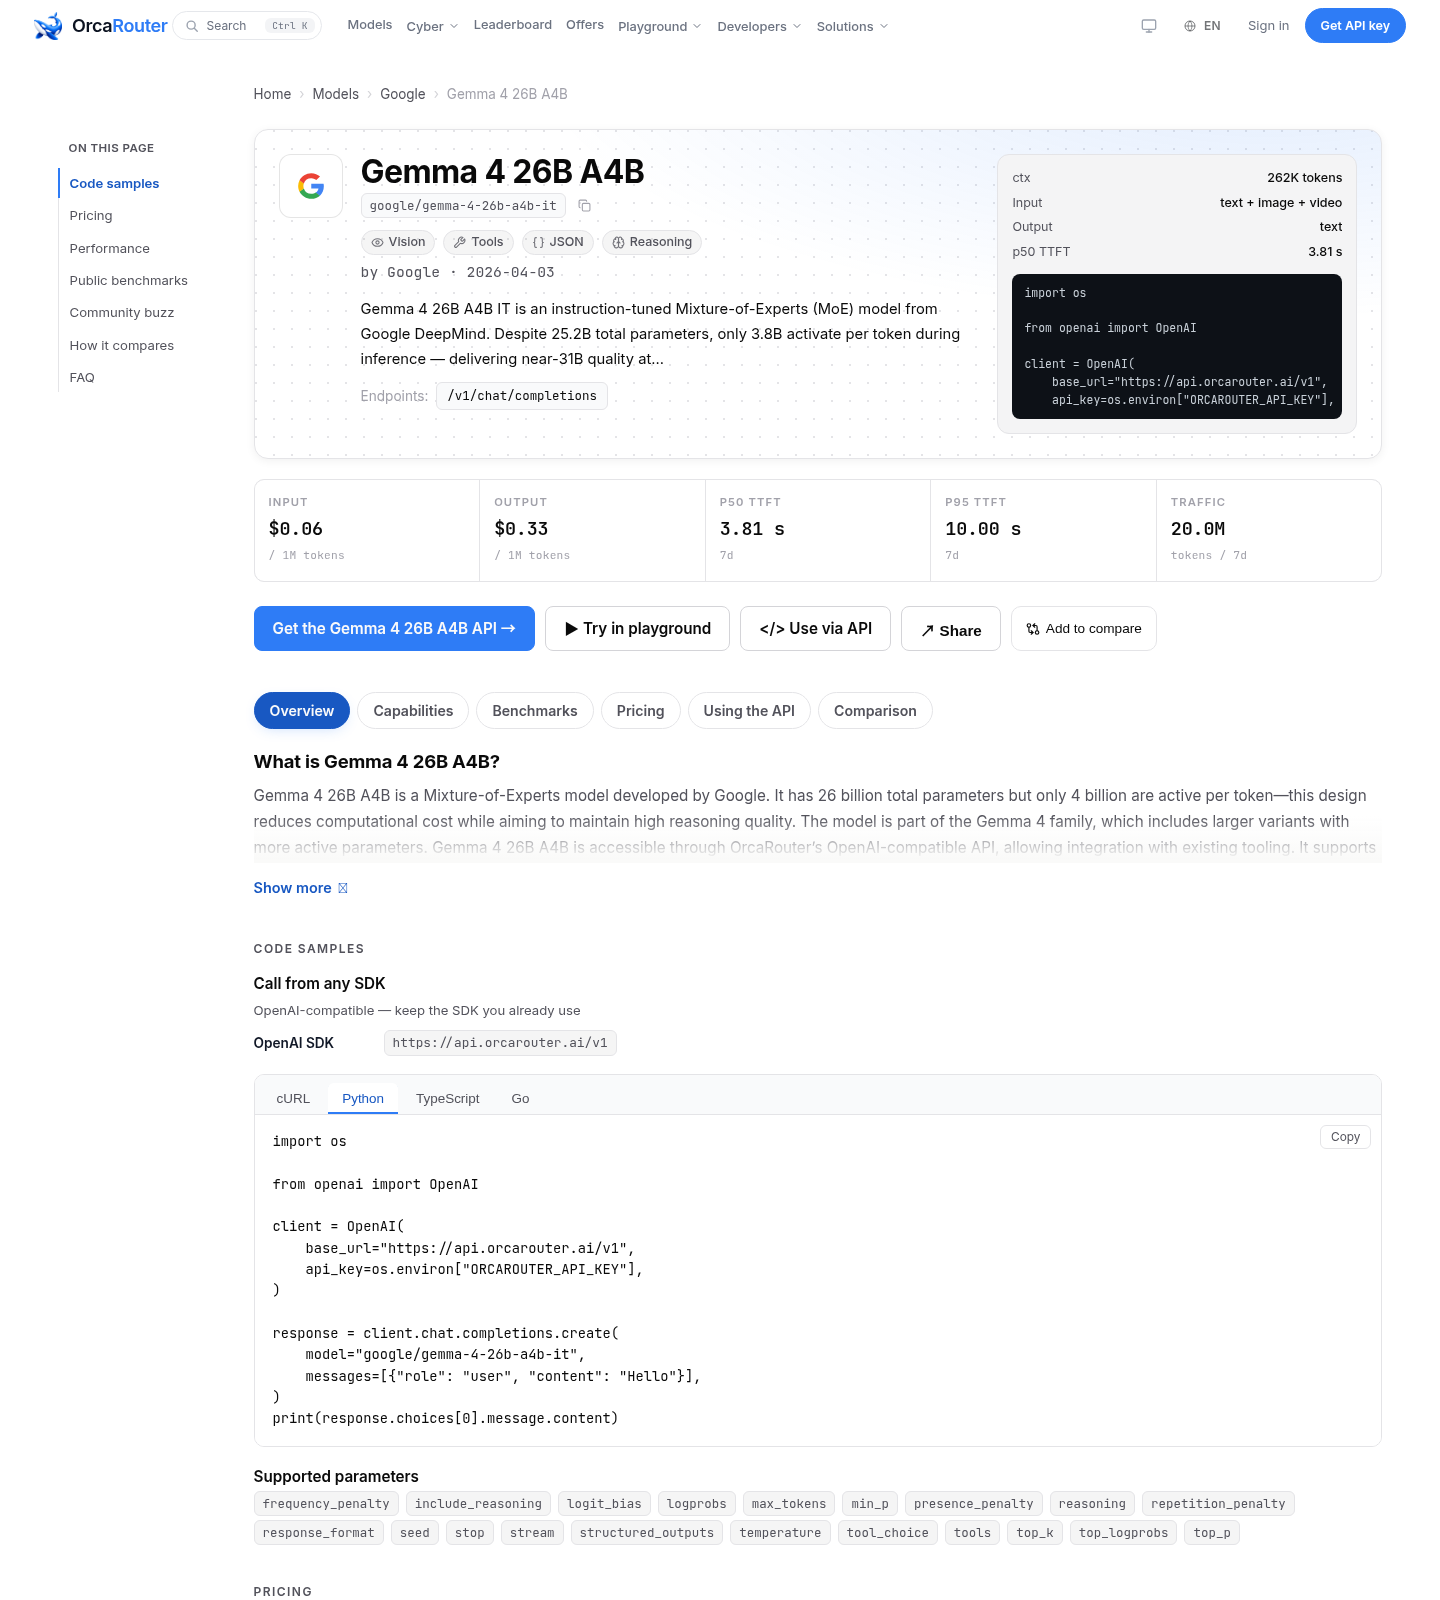Open the Playground dropdown menu
This screenshot has width=1440, height=1600.
659,26
